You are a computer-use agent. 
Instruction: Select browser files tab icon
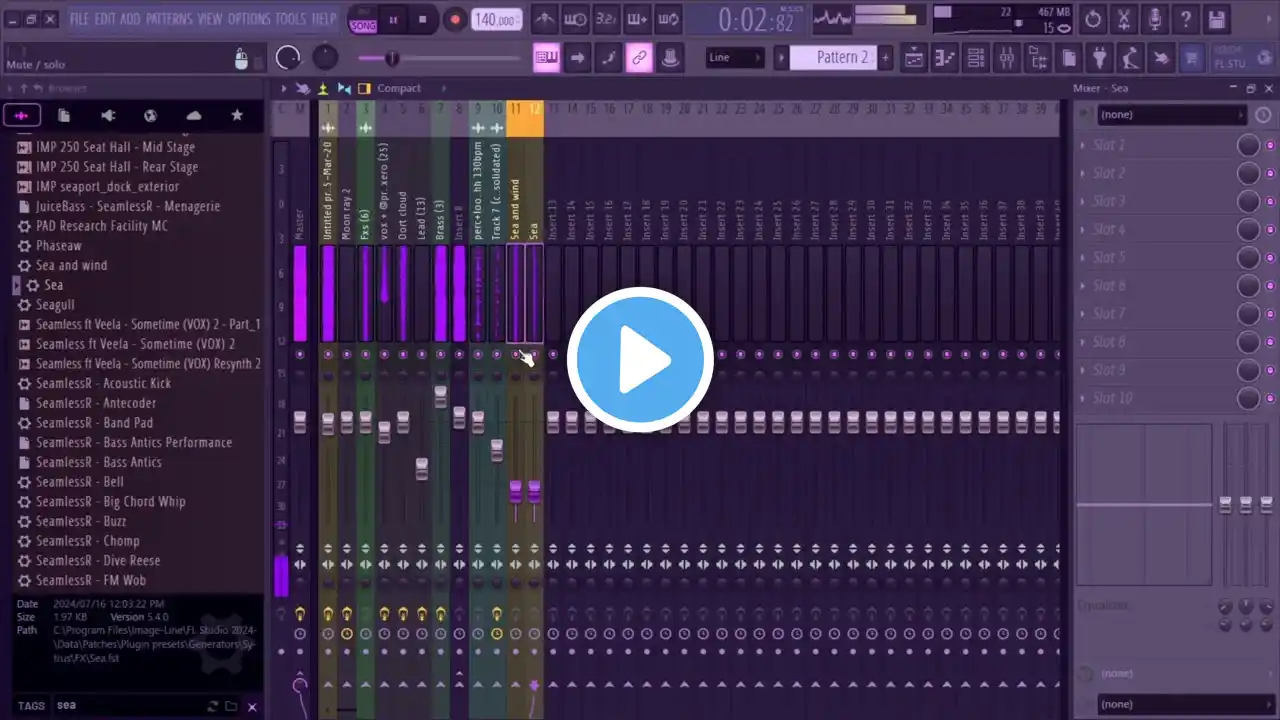pyautogui.click(x=64, y=115)
